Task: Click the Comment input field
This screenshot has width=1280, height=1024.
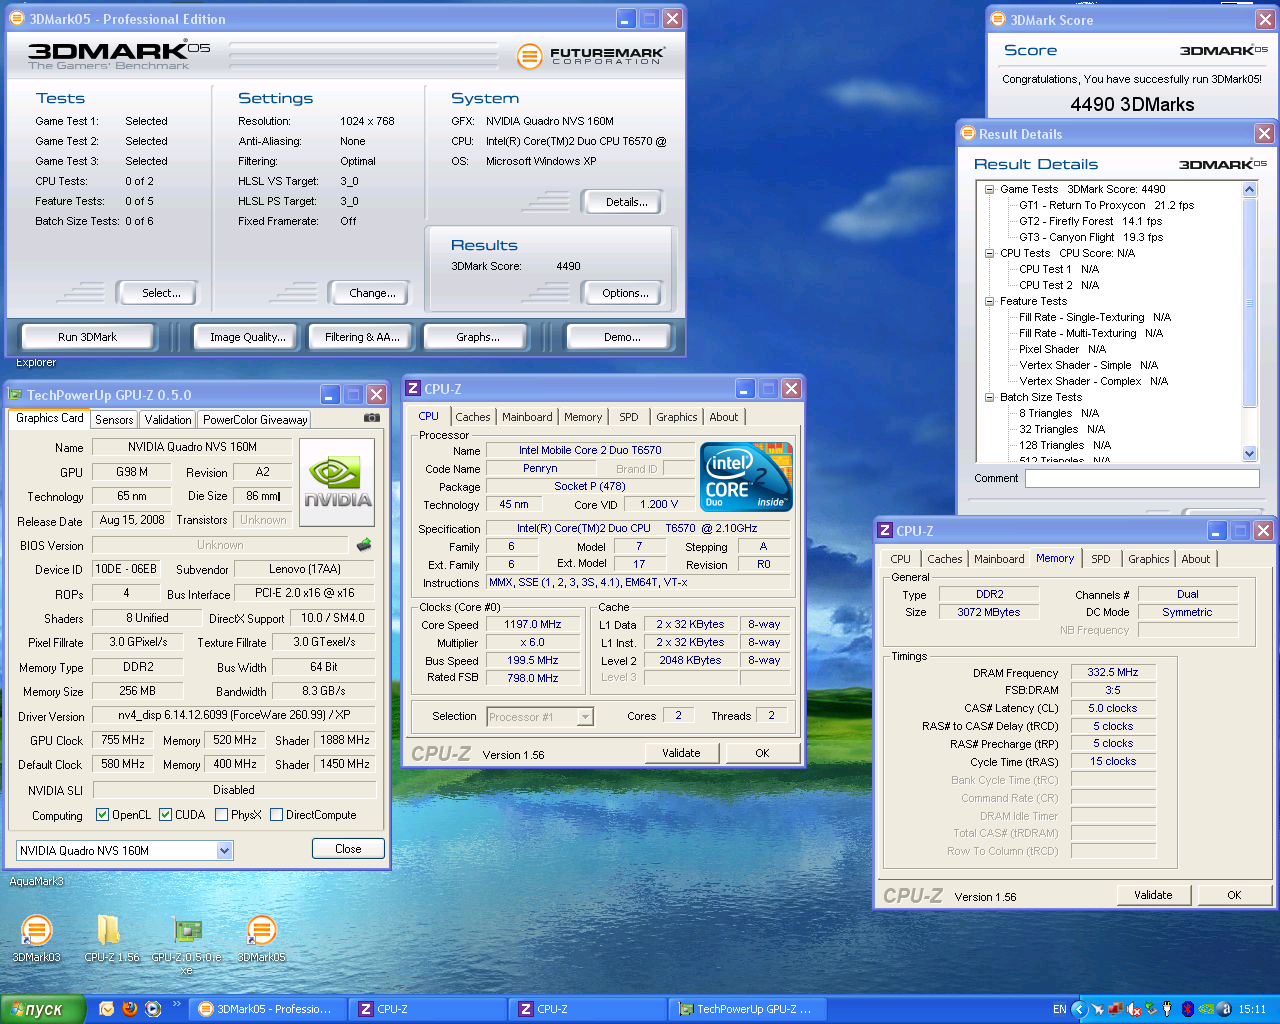Action: pos(1142,478)
